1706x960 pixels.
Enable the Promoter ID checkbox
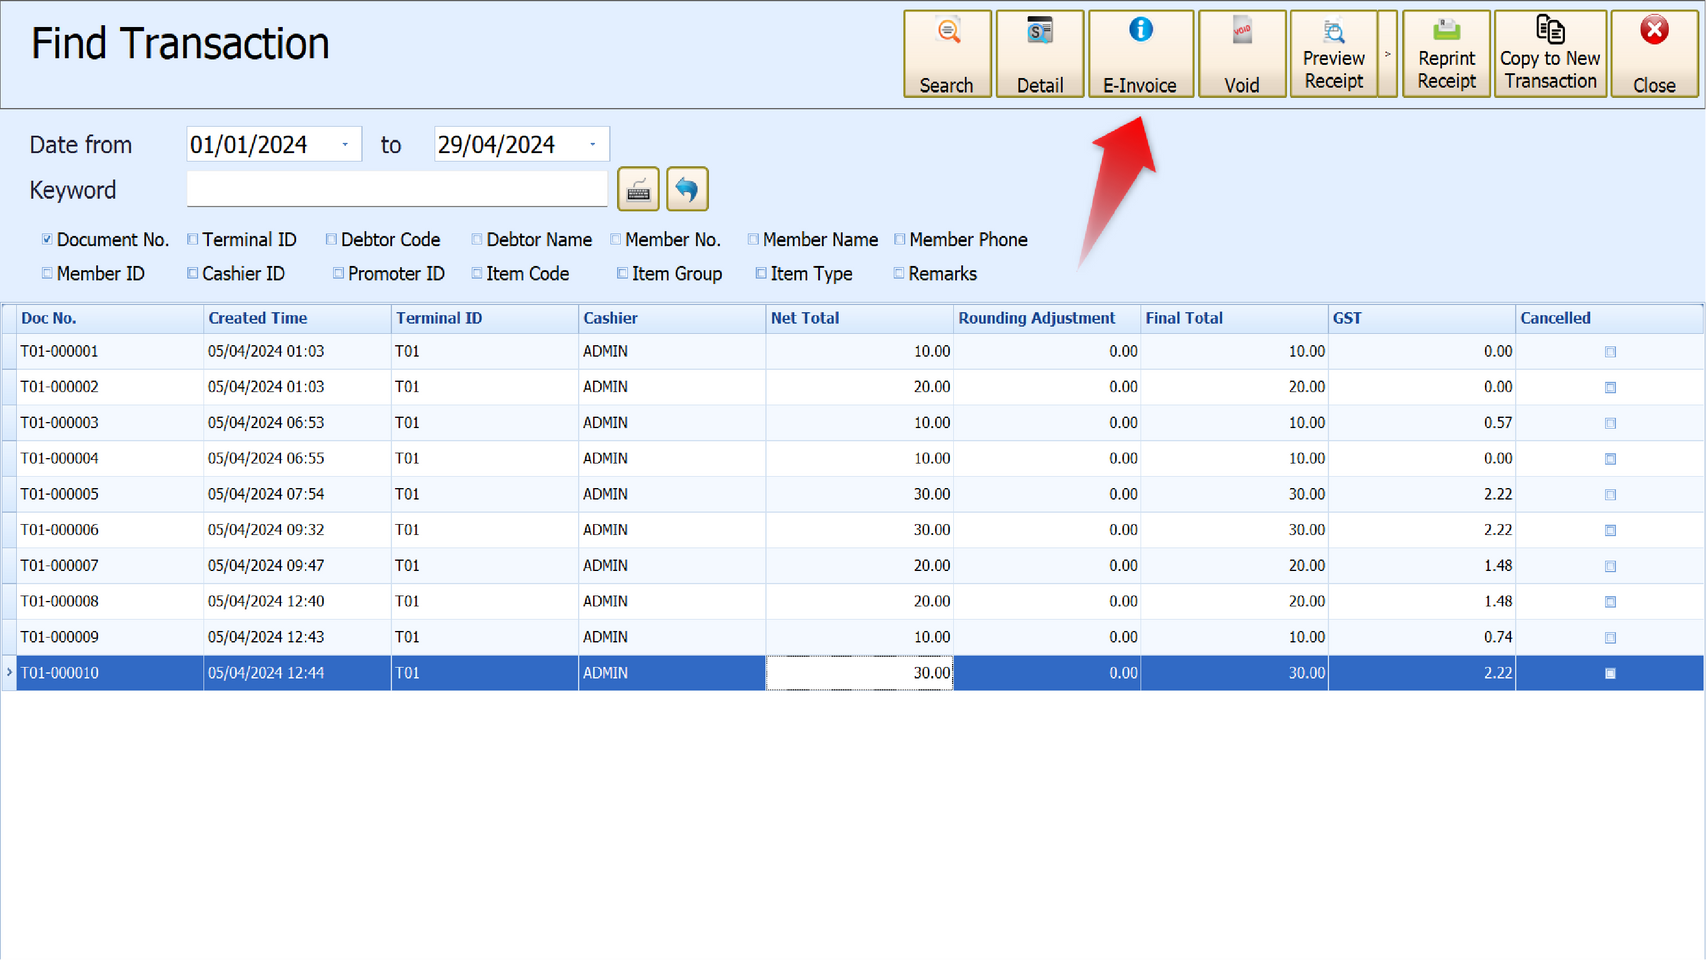(338, 273)
